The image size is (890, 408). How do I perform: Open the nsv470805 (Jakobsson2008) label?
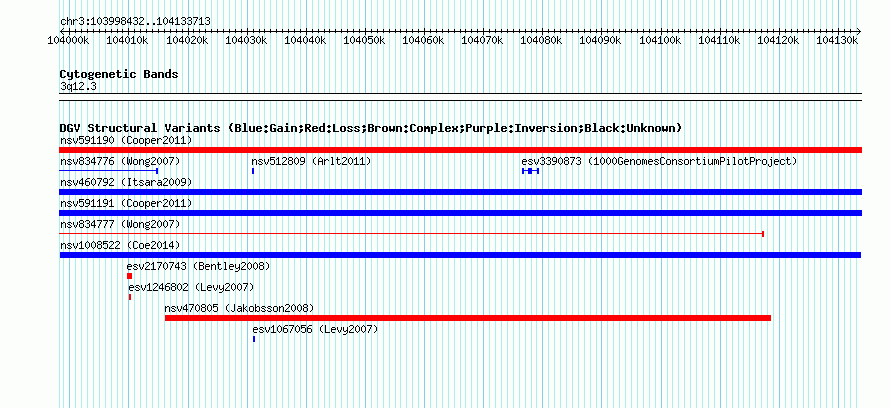click(239, 309)
